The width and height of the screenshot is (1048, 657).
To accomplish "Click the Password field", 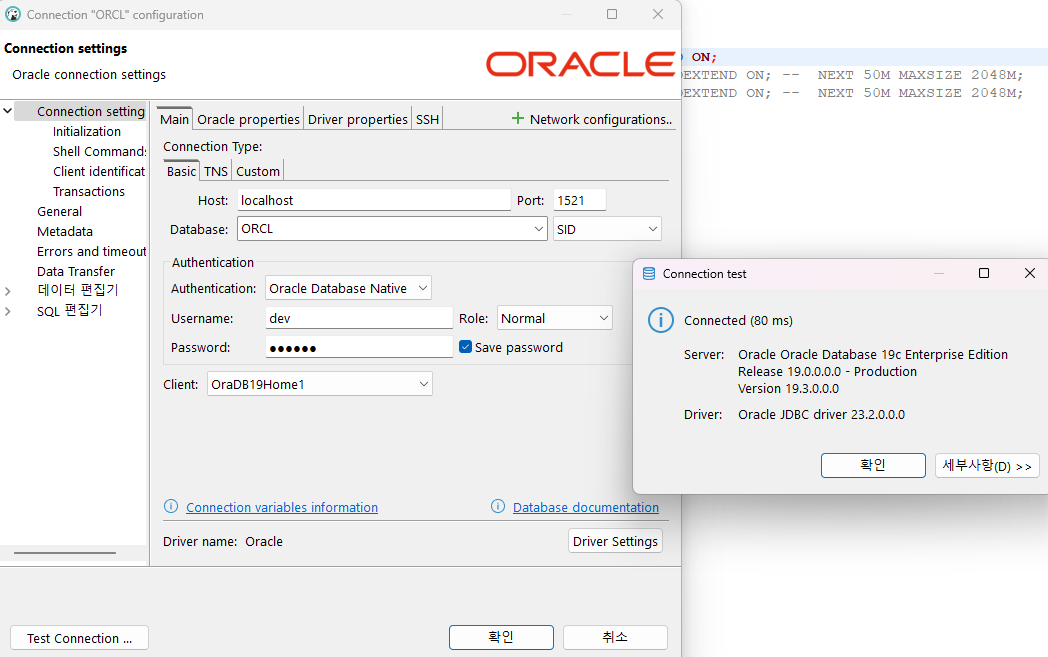I will coord(359,348).
